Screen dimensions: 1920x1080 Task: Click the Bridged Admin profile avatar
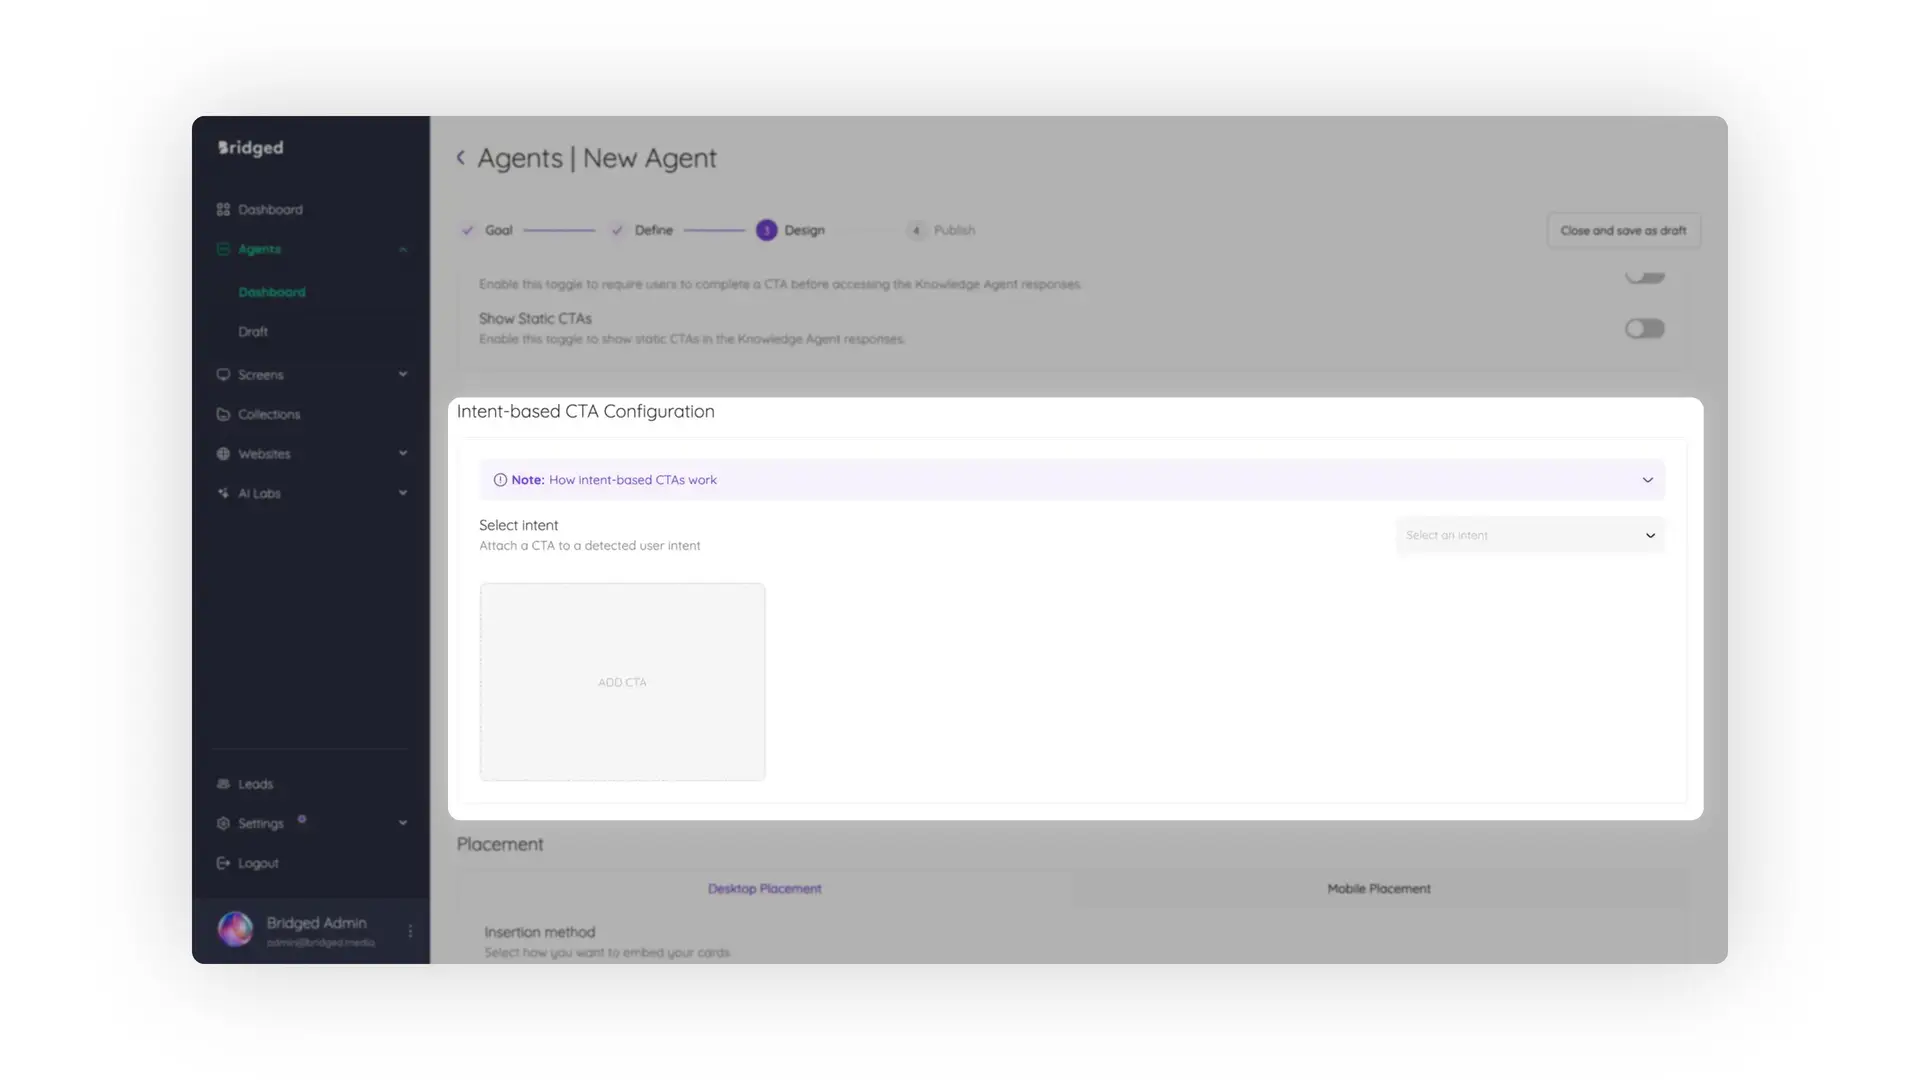235,929
